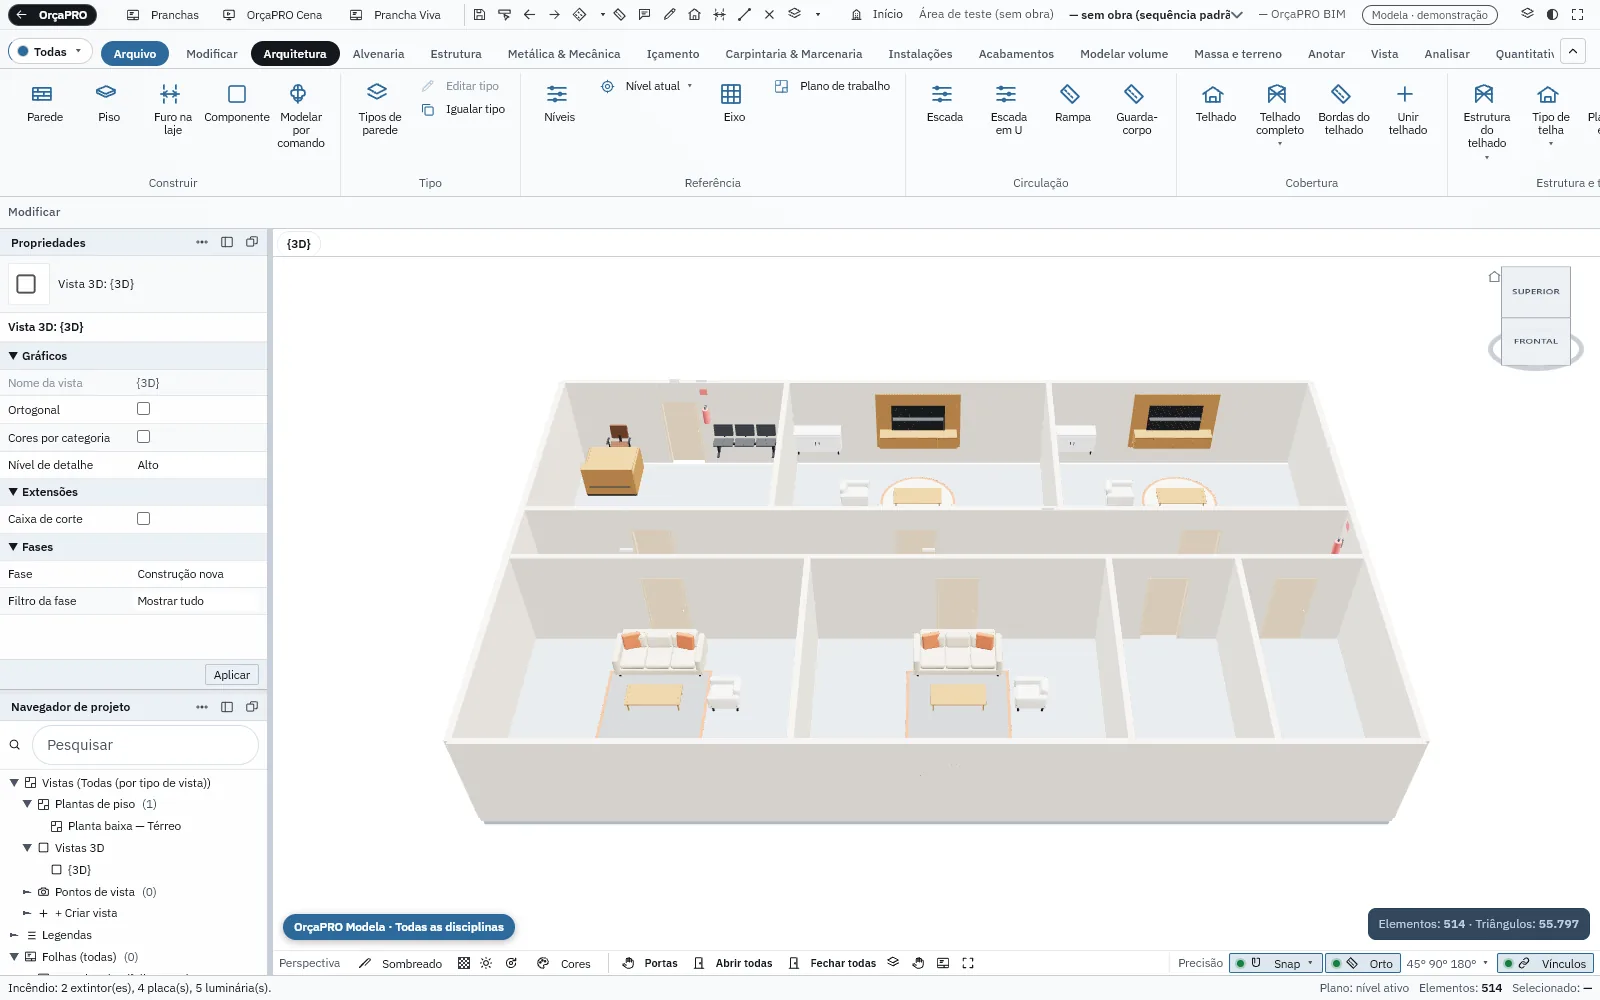Viewport: 1600px width, 1000px height.
Task: Collapse the Extensões section
Action: pyautogui.click(x=14, y=492)
